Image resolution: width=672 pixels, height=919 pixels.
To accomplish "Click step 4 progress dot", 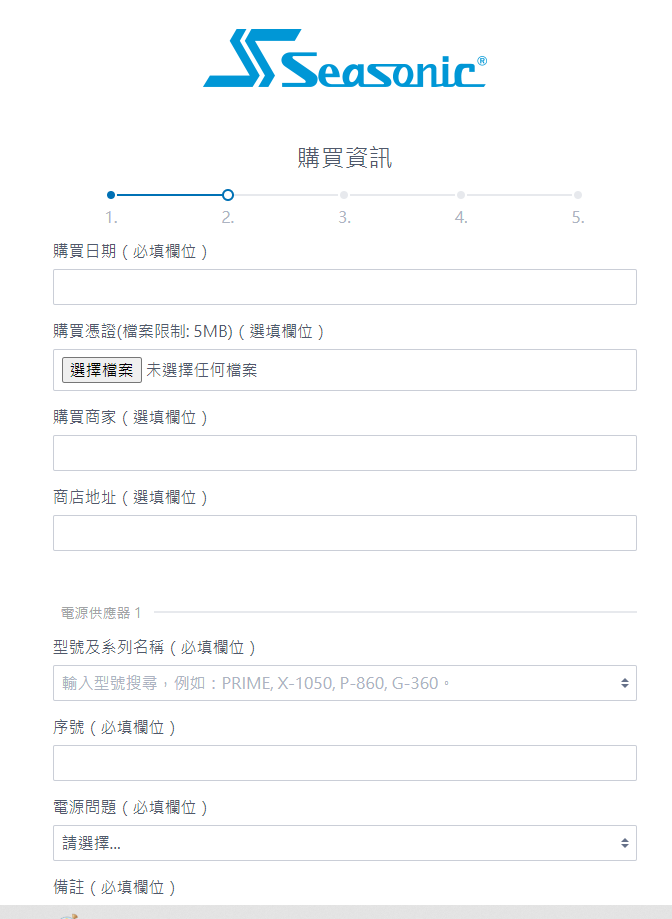I will pos(461,195).
